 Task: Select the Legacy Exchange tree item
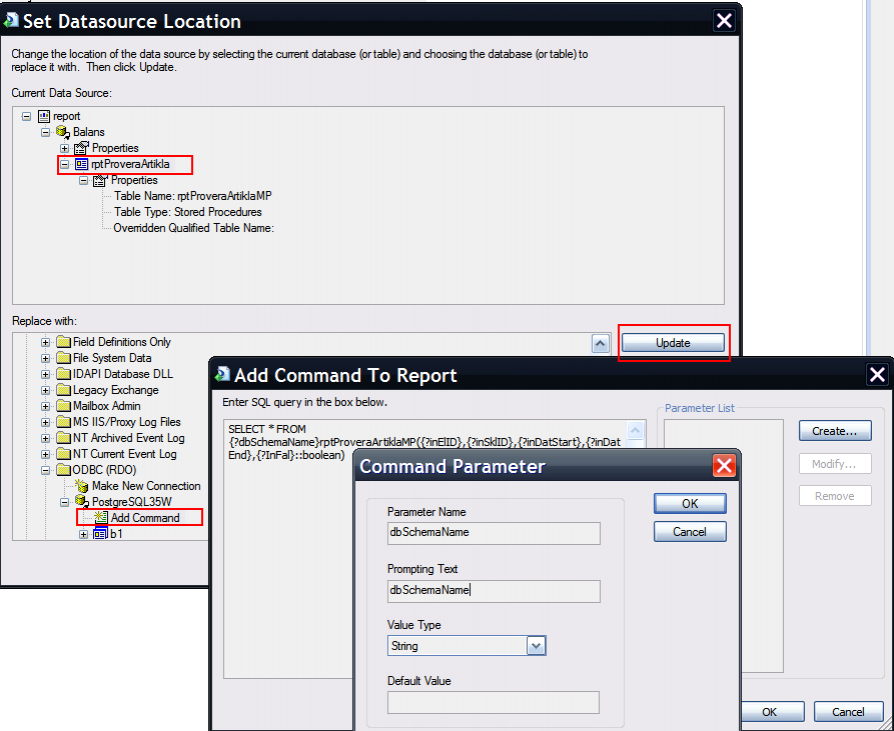coord(115,390)
